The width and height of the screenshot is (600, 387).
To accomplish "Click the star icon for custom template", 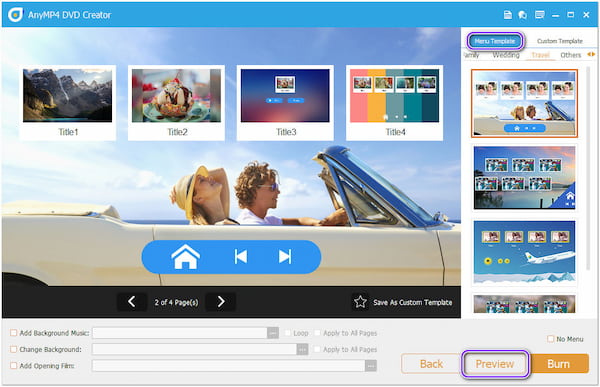I will click(360, 302).
